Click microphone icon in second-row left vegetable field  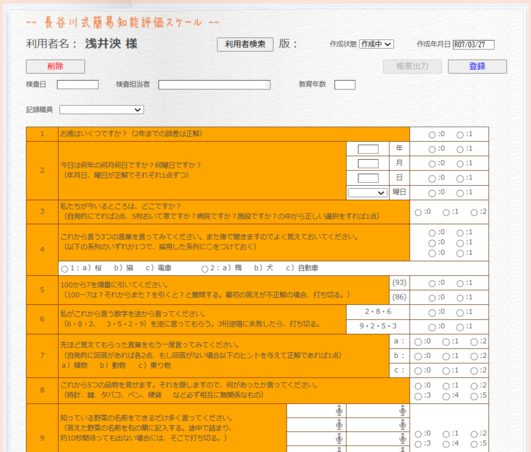(339, 425)
